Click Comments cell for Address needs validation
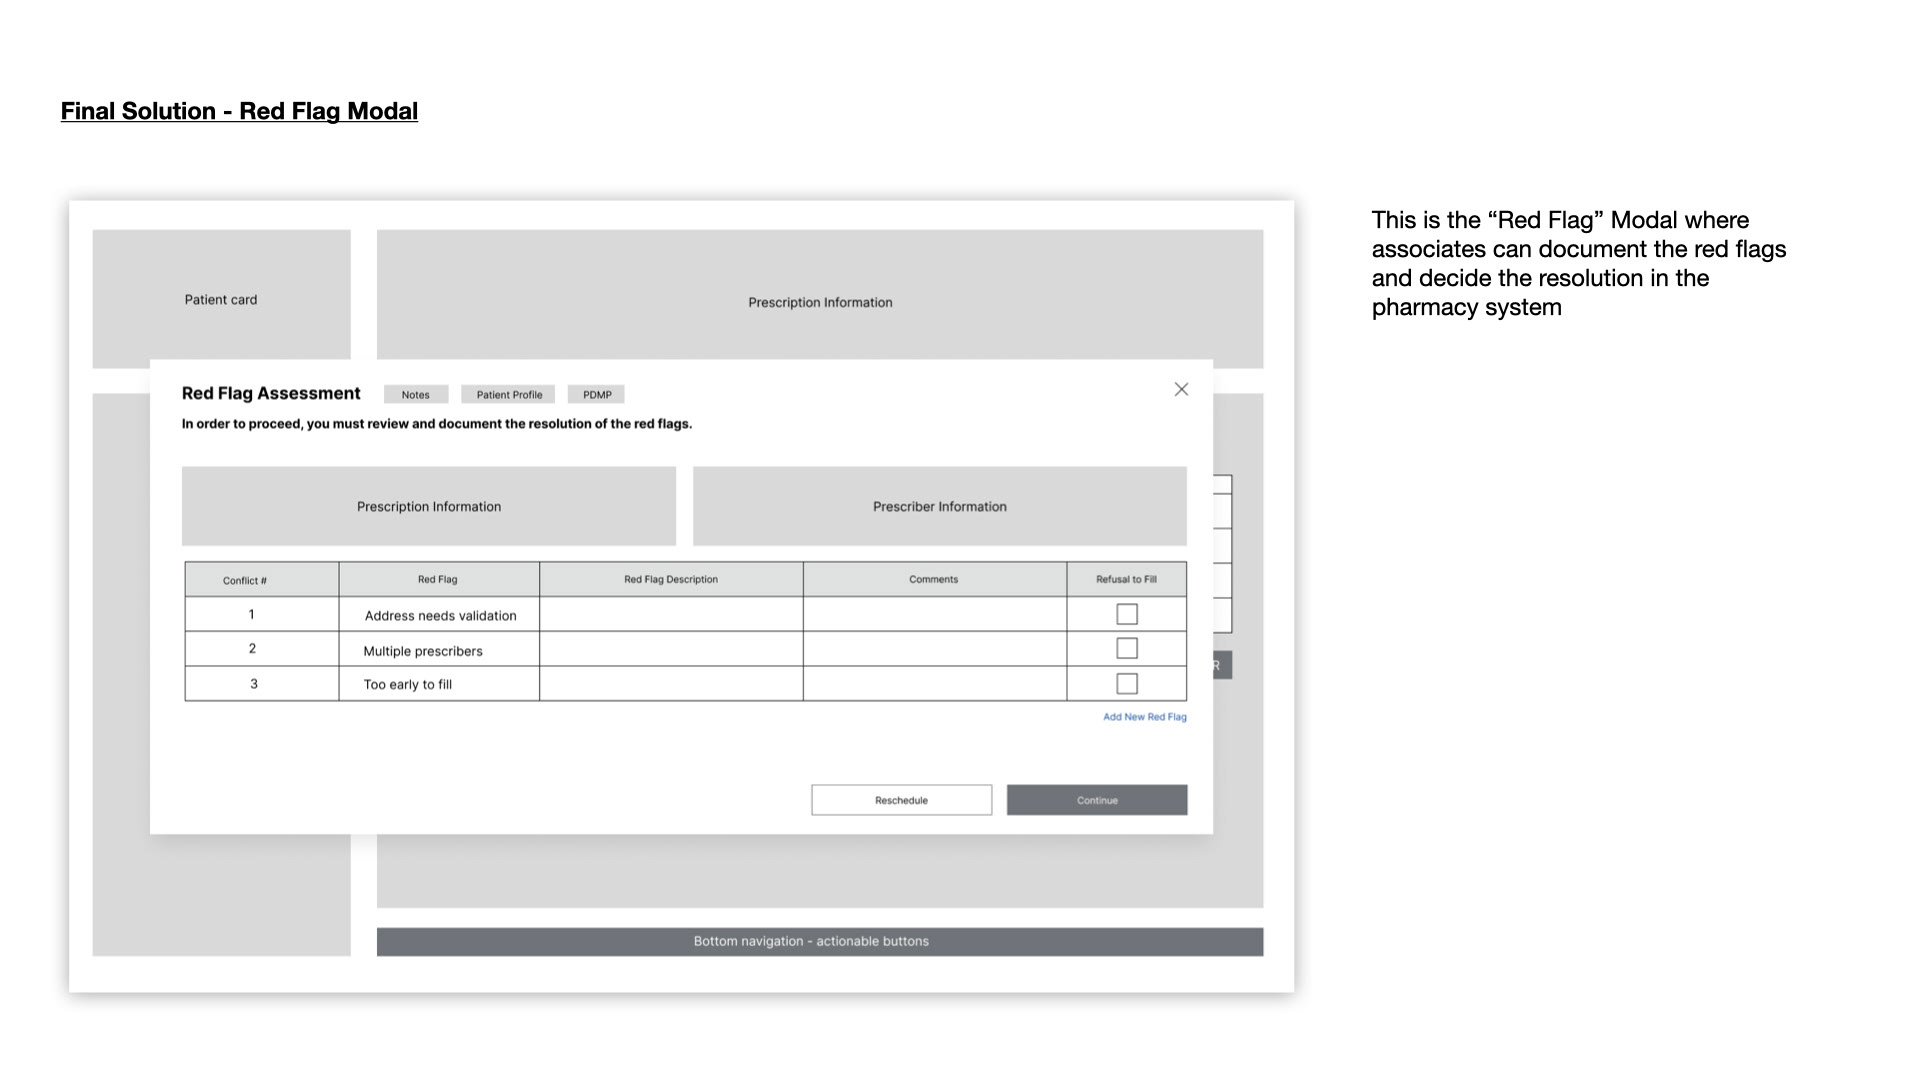1920x1080 pixels. [934, 614]
